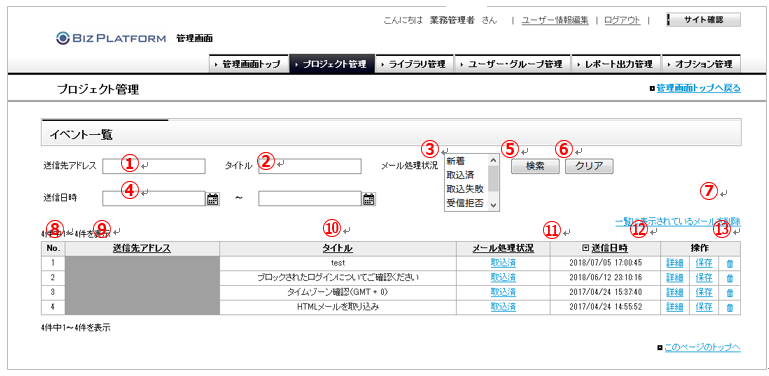Click title HTMLメールを取り込み
The height and width of the screenshot is (376, 769).
pos(337,307)
